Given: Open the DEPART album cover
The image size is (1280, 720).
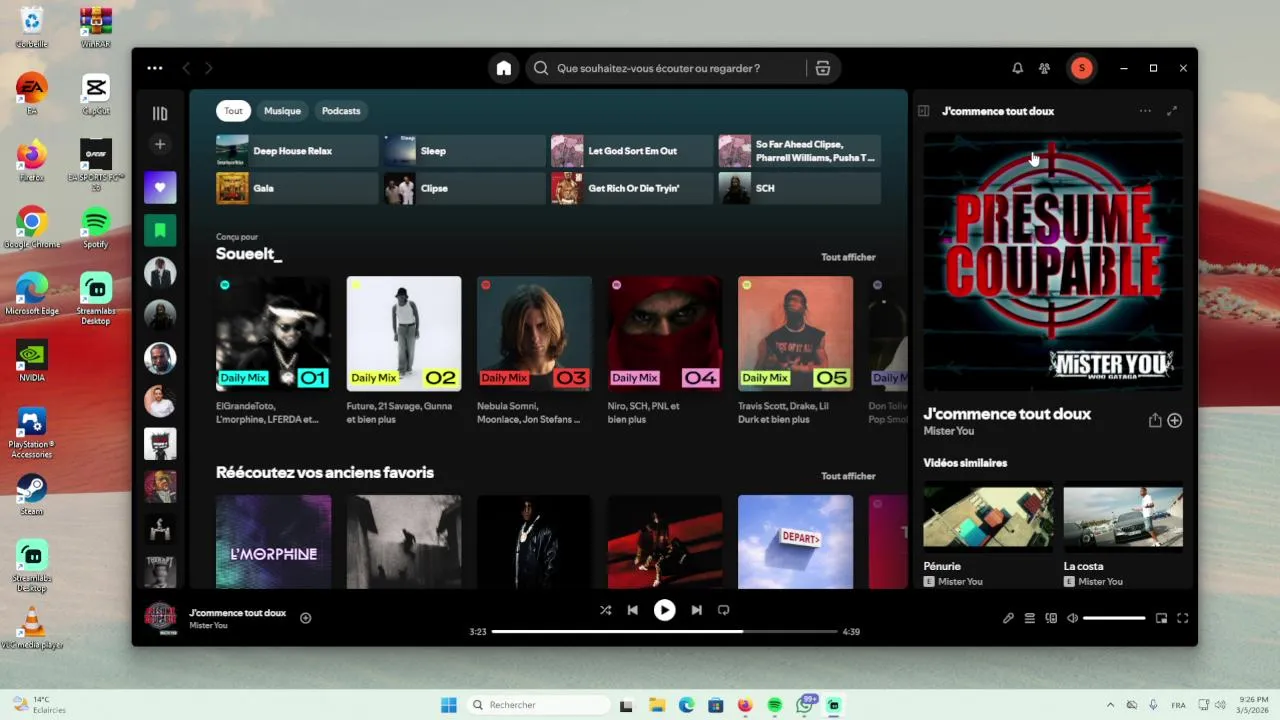Looking at the screenshot, I should coord(795,541).
